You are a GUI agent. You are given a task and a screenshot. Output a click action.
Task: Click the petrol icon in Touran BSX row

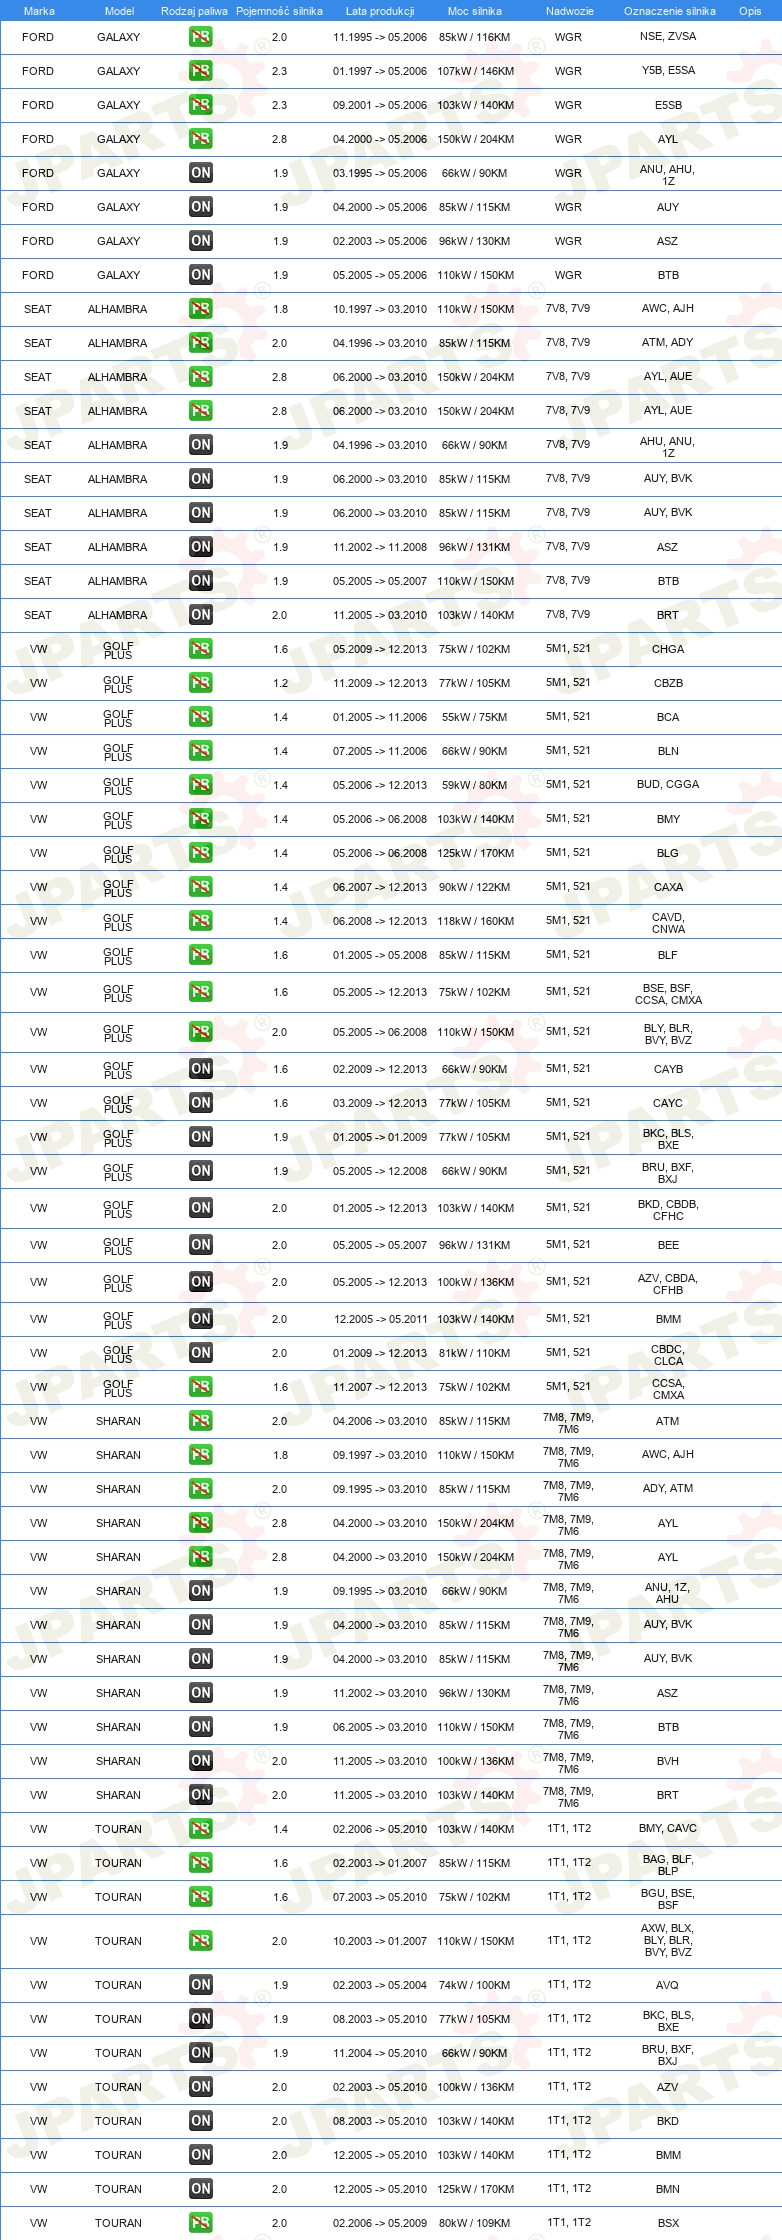201,2223
